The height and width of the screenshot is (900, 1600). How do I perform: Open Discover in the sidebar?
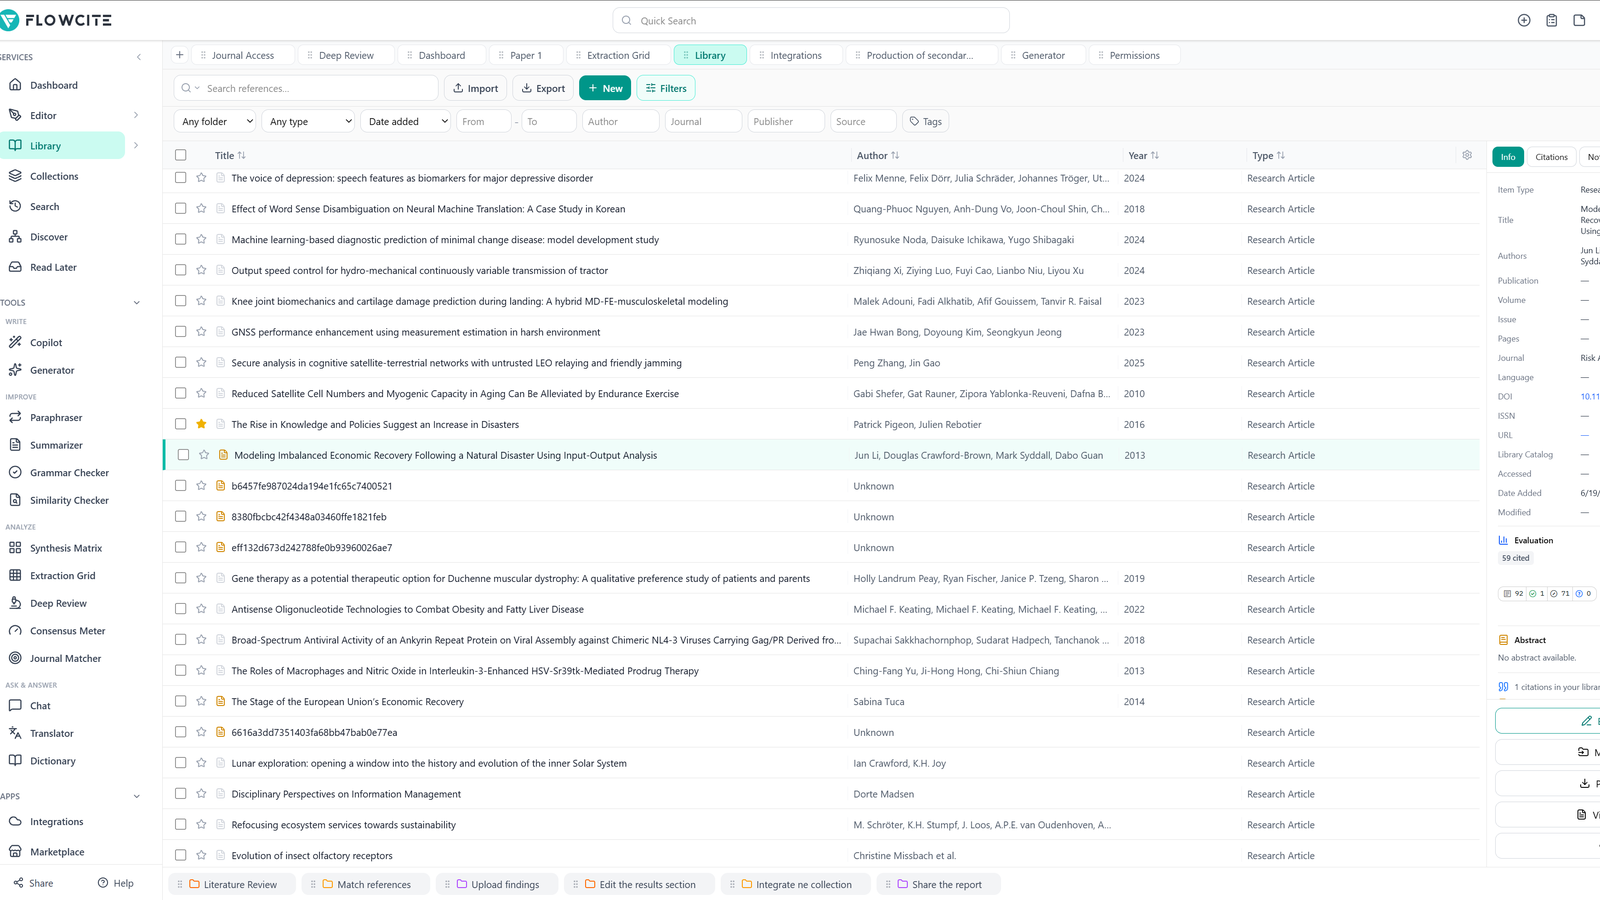tap(49, 237)
